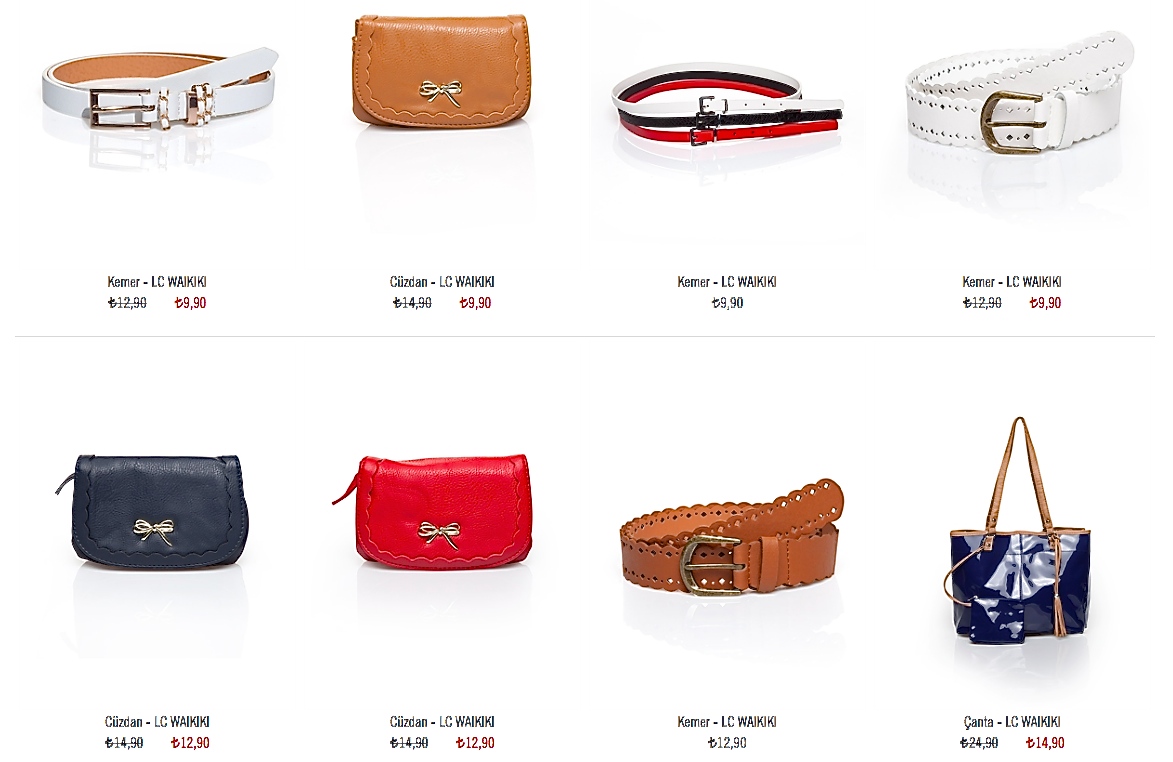Click Kemer - LC WAIKIKI under three-belt set
The height and width of the screenshot is (762, 1173).
coord(726,282)
